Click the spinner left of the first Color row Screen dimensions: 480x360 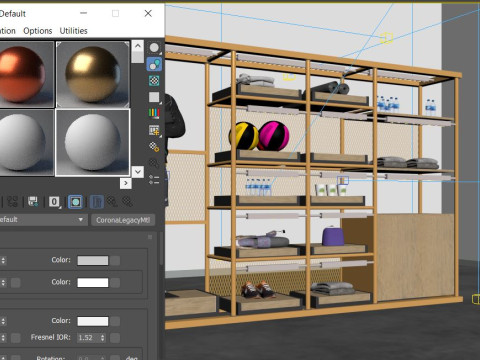point(3,260)
